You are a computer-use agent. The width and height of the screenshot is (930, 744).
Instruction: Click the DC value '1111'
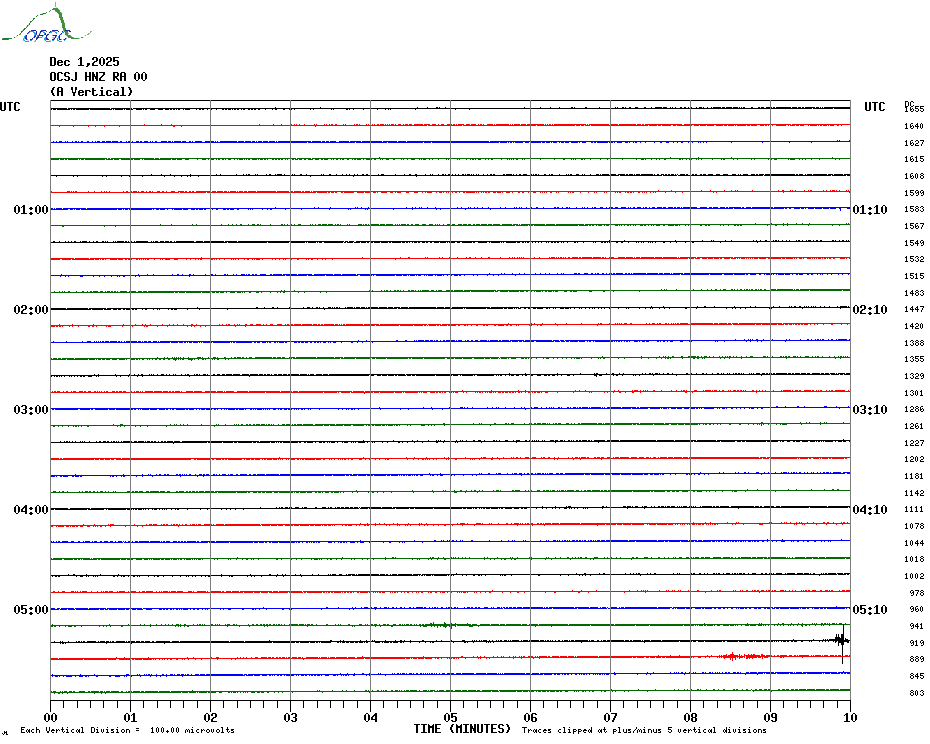coord(914,510)
